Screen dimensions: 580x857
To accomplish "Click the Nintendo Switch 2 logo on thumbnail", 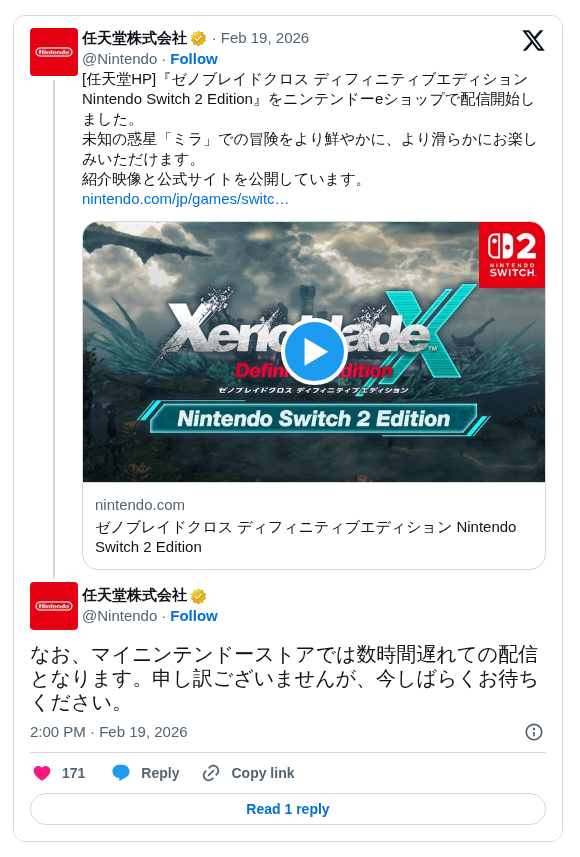I will (512, 255).
